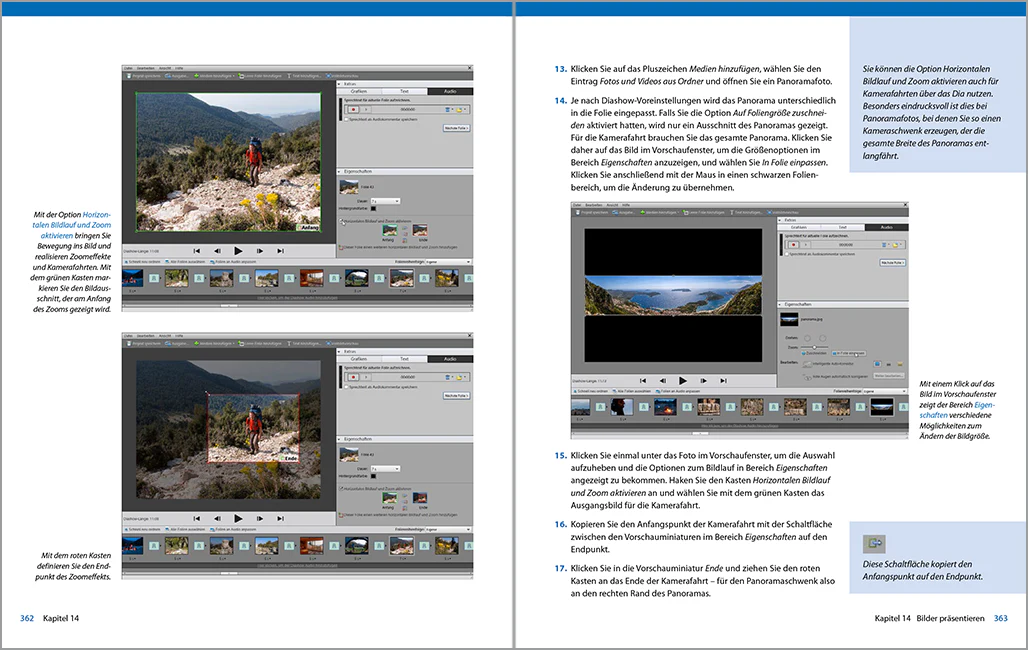
Task: Click Folien an Audio anpassen in bottom-left screenshot
Action: [233, 529]
